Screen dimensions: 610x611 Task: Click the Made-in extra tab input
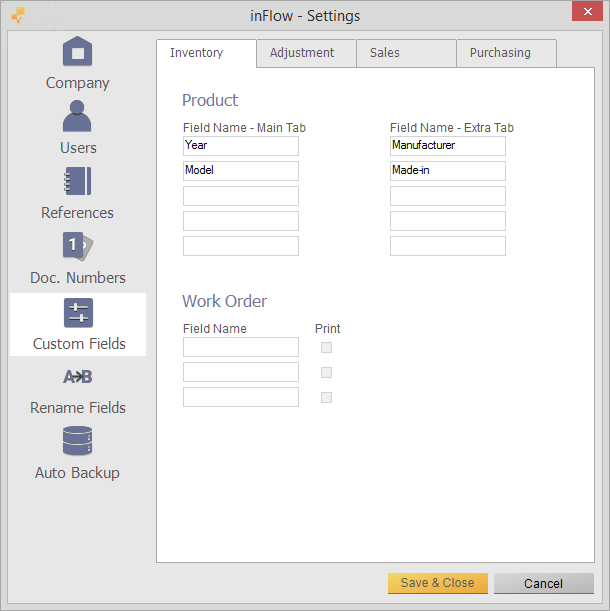click(448, 171)
